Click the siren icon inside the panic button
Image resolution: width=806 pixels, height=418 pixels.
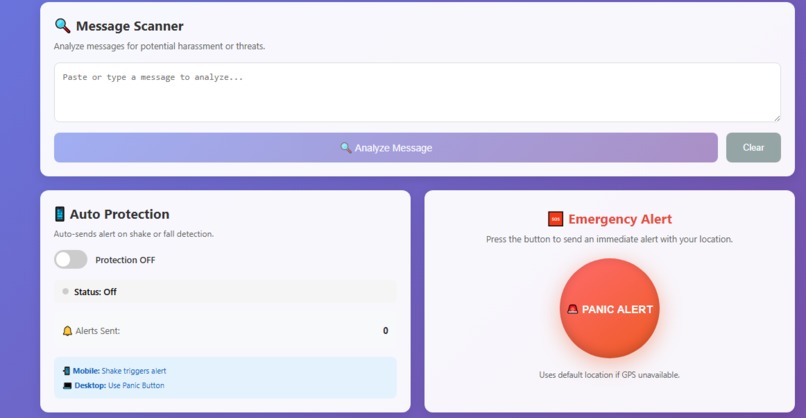coord(573,309)
